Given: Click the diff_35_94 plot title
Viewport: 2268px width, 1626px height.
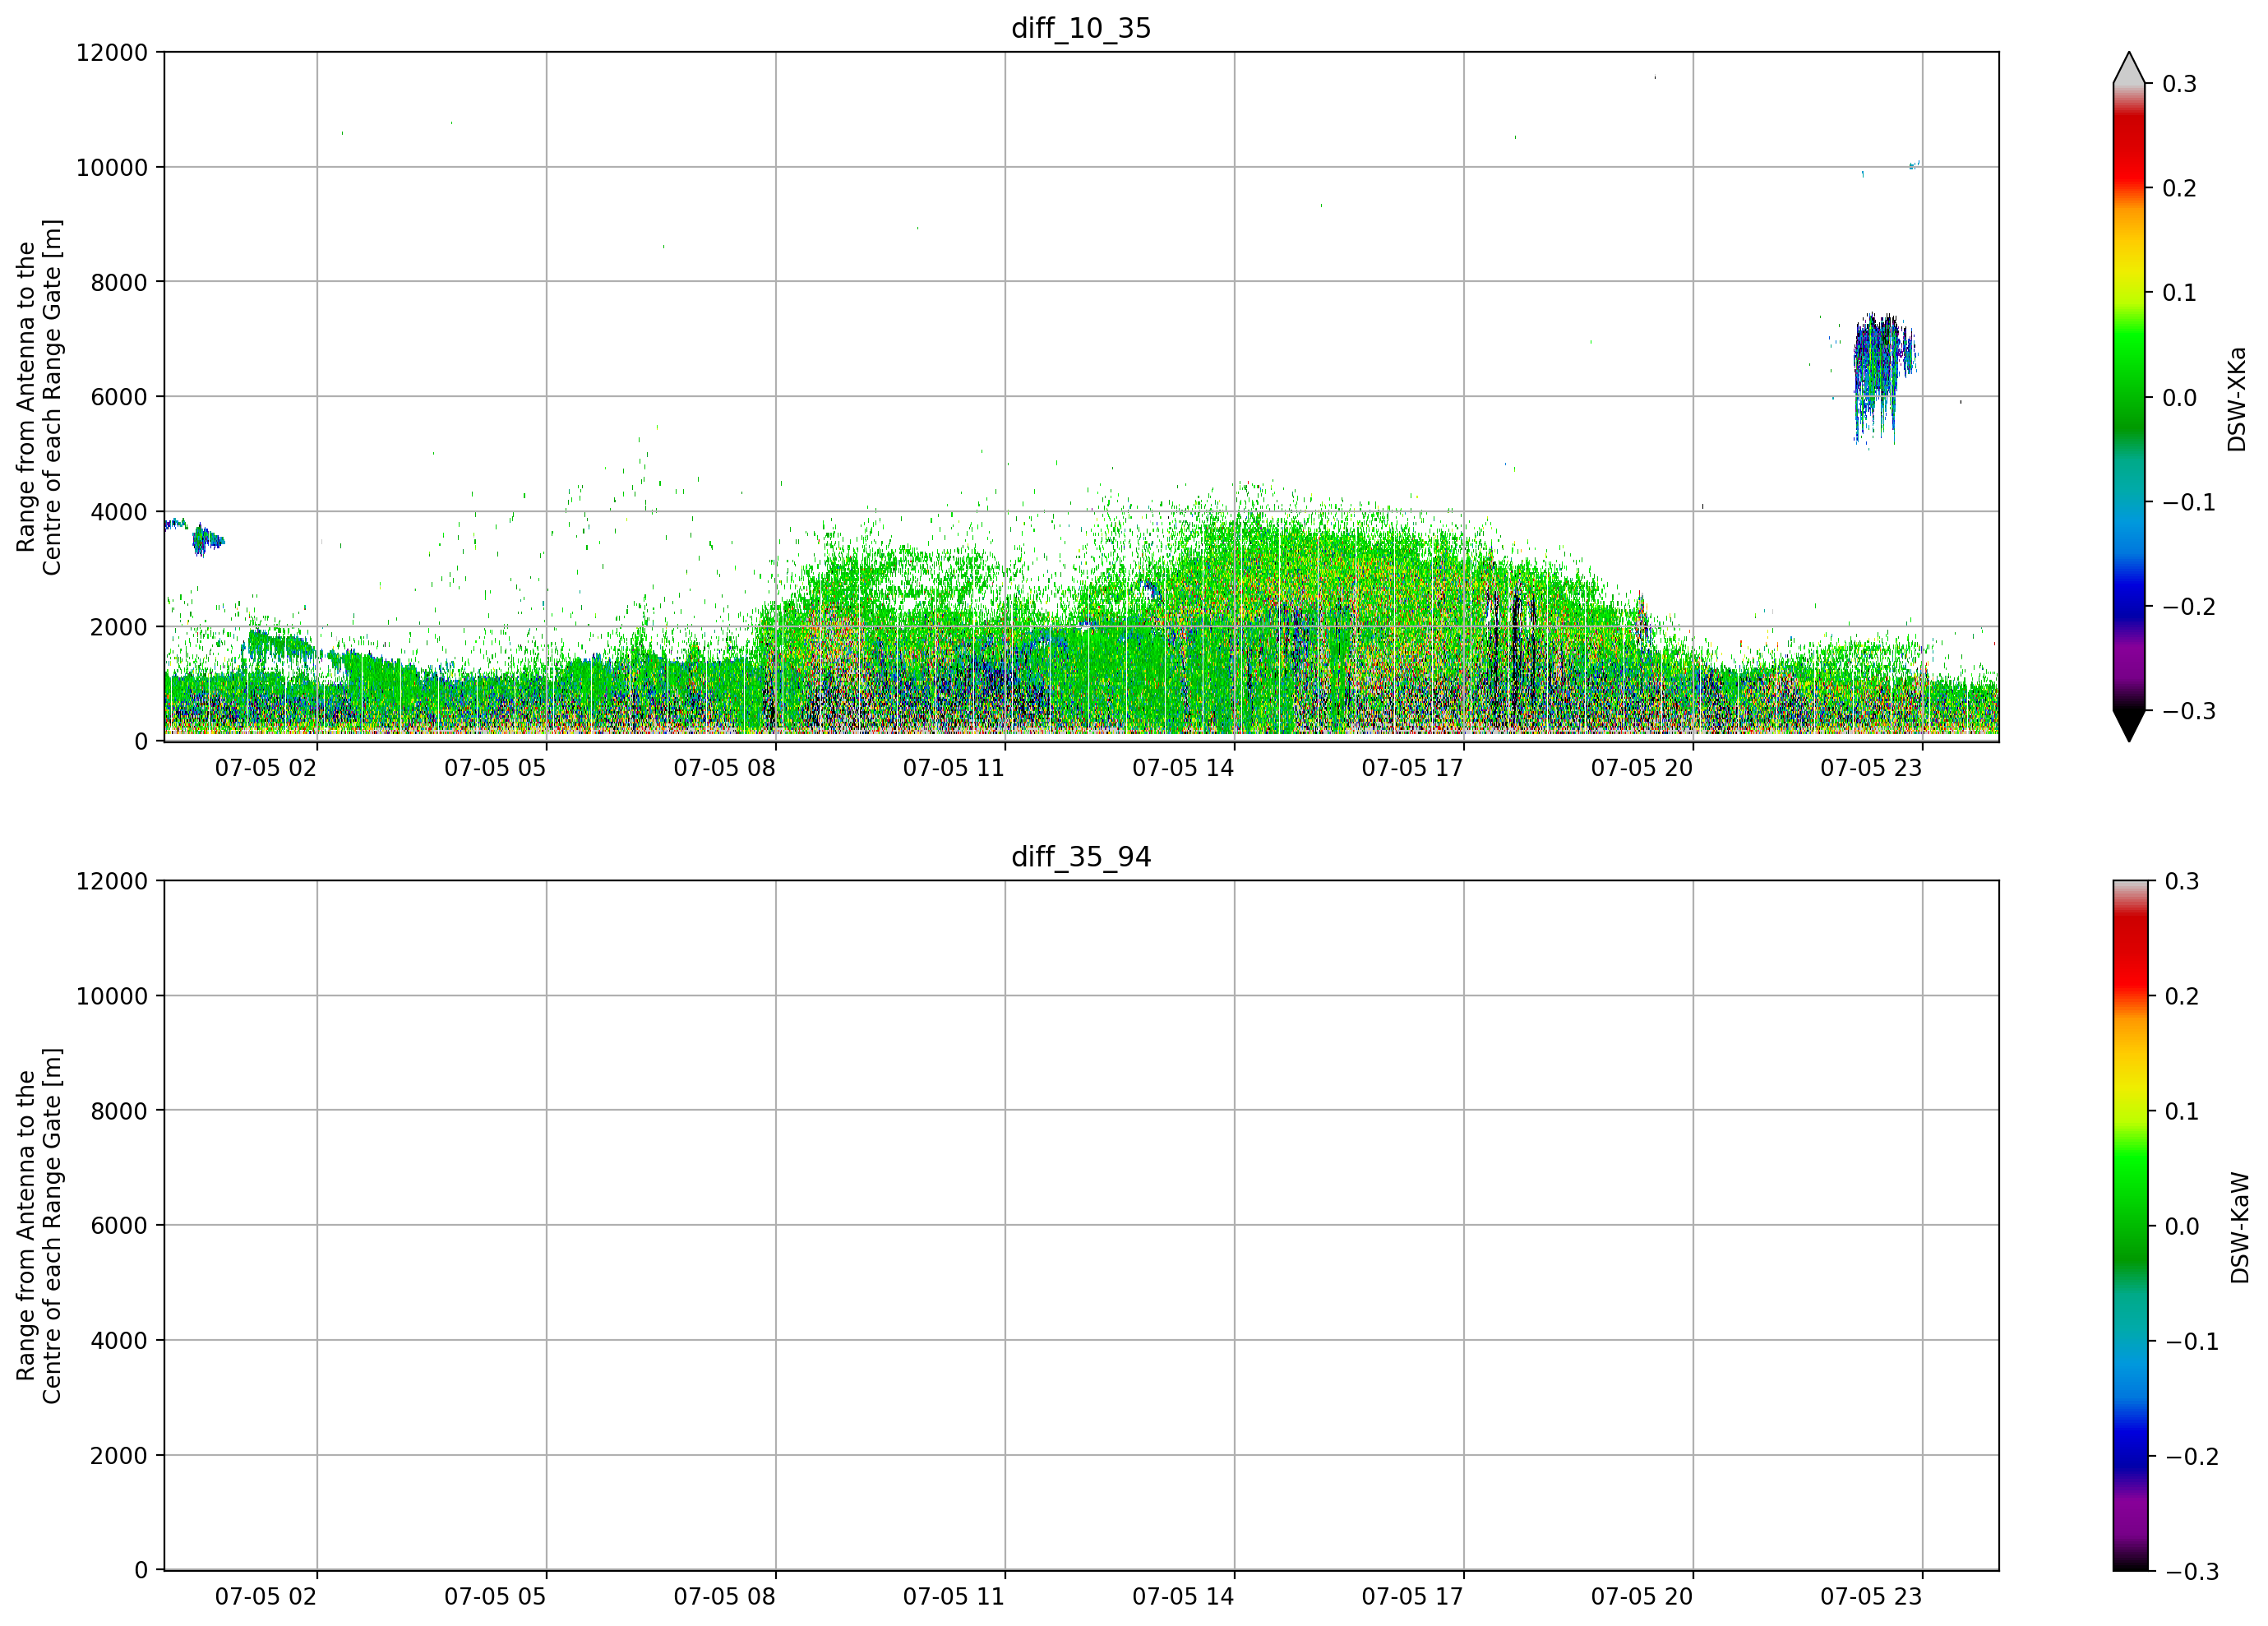Looking at the screenshot, I should tap(1081, 857).
